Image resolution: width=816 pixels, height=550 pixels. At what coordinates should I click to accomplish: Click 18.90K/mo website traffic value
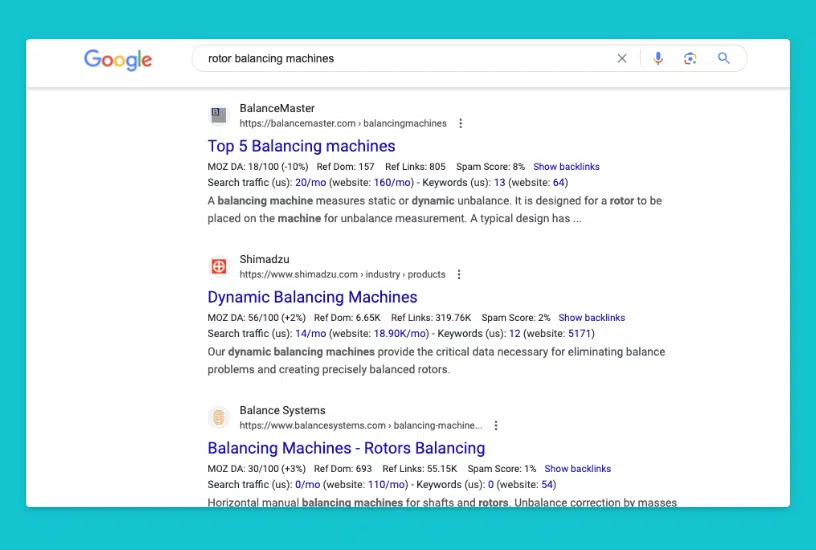[x=400, y=334]
